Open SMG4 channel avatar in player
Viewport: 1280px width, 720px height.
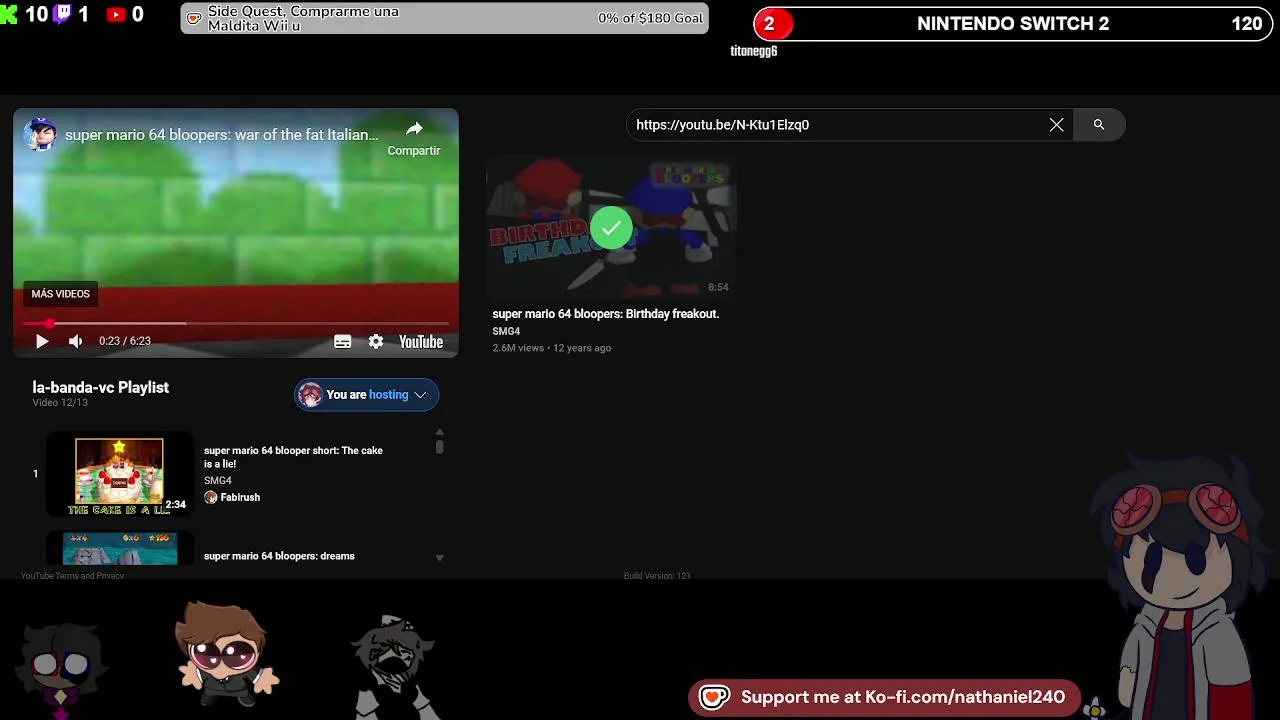click(41, 134)
